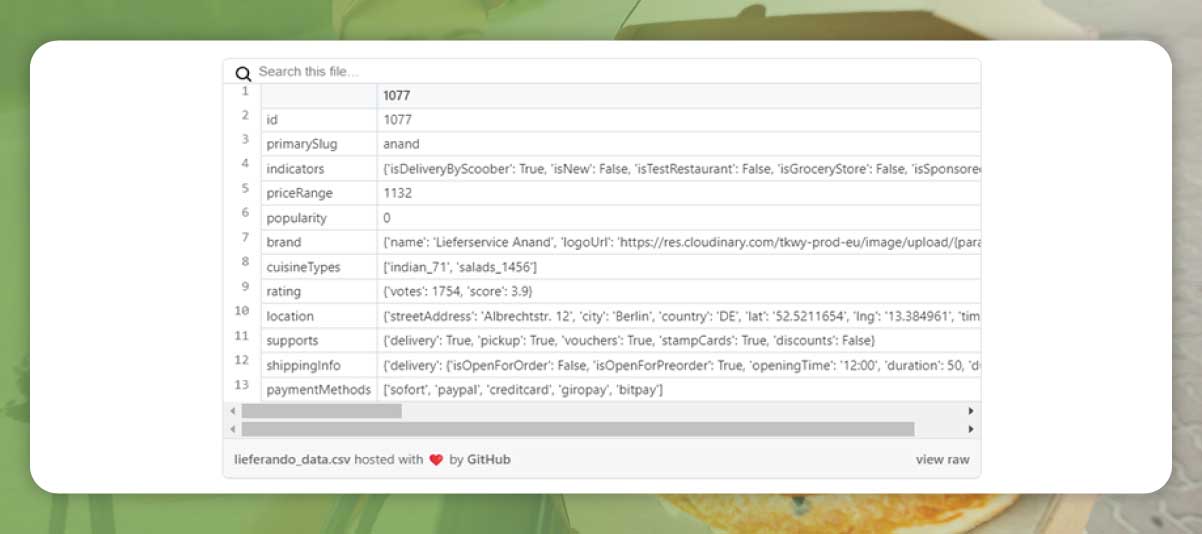Focus the 'Search this file...' field
Screen dimensions: 1202x534
tap(615, 72)
